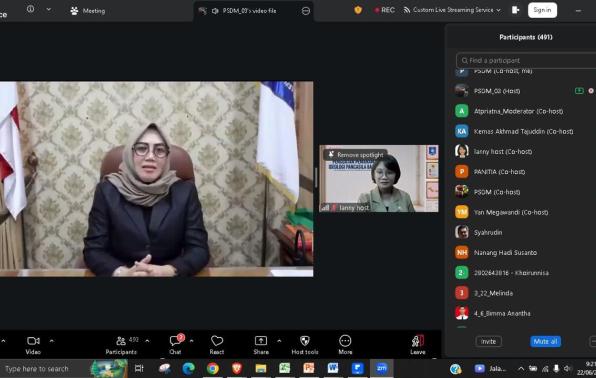Screen dimensions: 596x378
Task: Click the Leave meeting button
Action: [417, 345]
